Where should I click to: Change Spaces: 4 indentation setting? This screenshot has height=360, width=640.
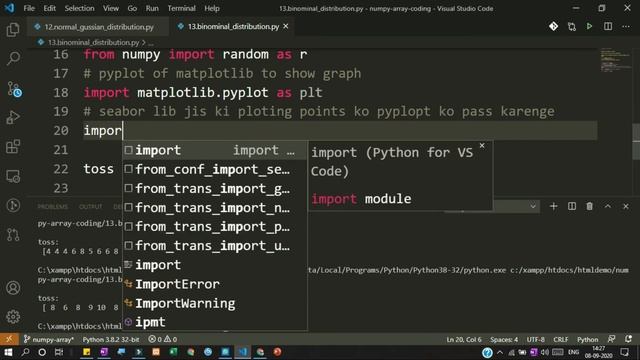pos(504,339)
